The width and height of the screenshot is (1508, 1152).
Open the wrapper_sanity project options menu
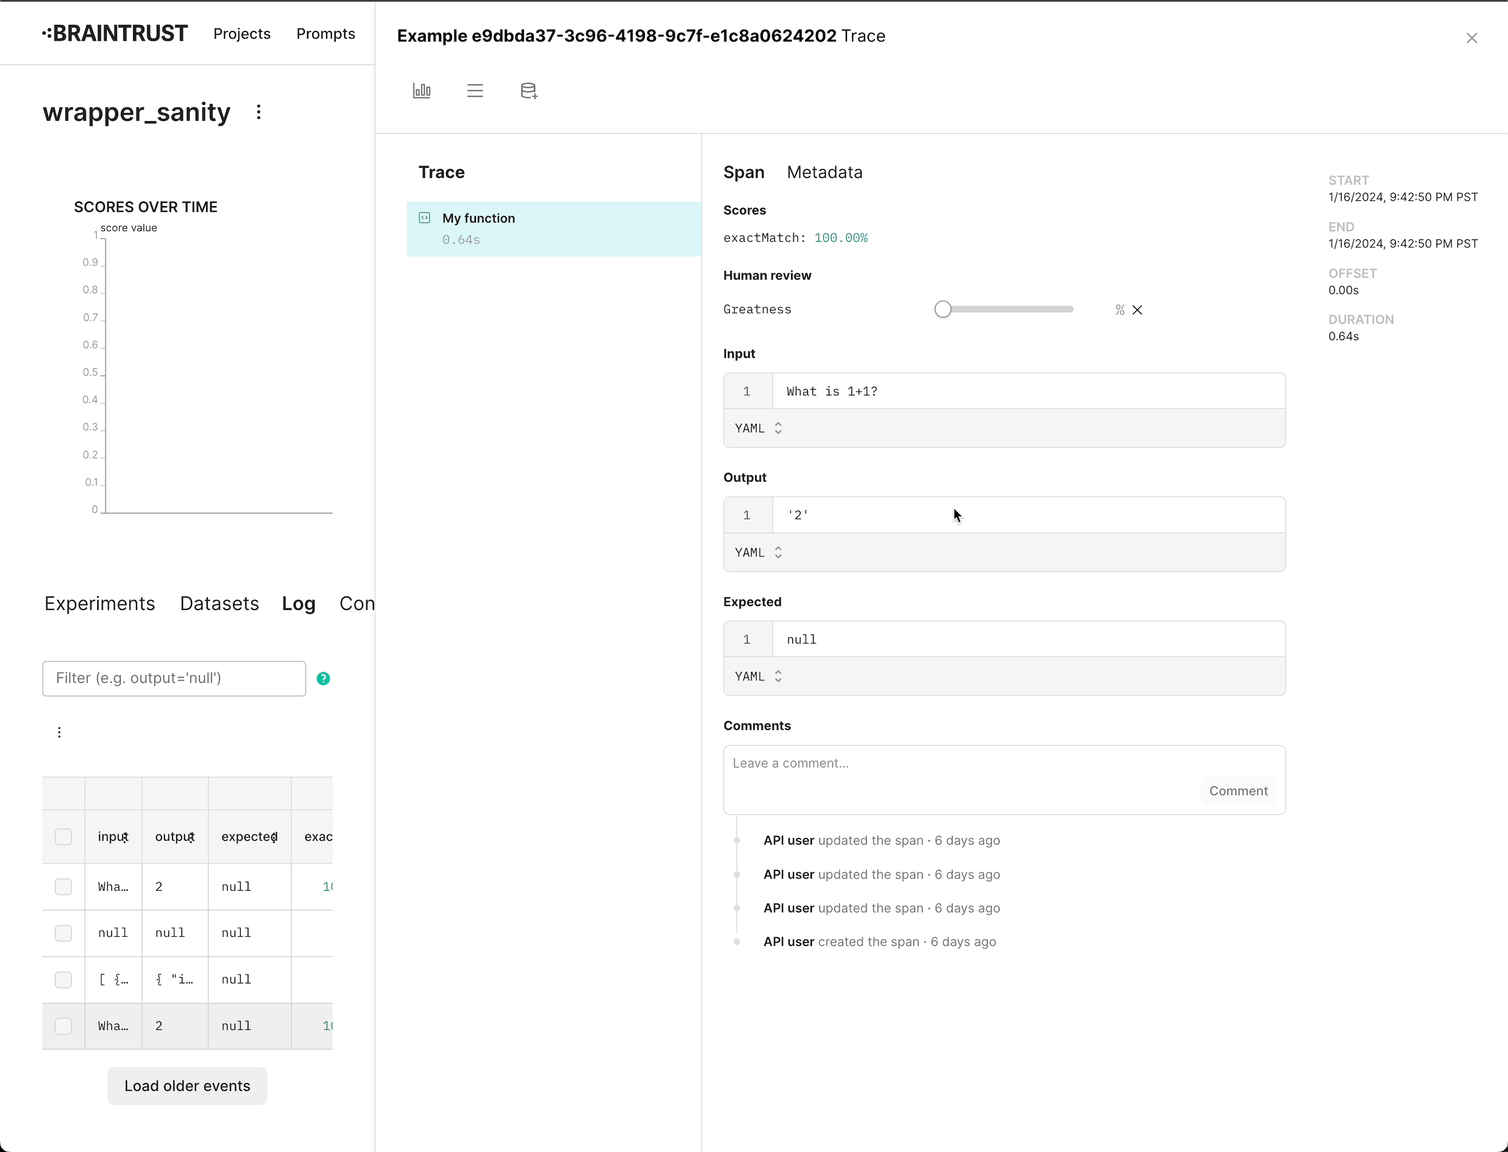[259, 112]
